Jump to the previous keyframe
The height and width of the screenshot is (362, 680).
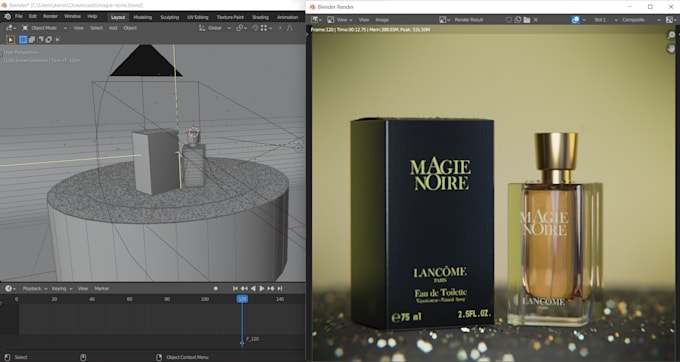click(x=244, y=288)
